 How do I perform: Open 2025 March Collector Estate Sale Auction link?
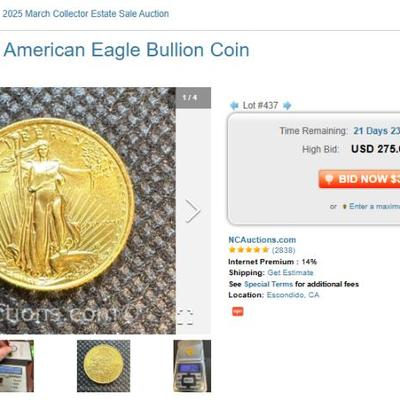tap(86, 14)
